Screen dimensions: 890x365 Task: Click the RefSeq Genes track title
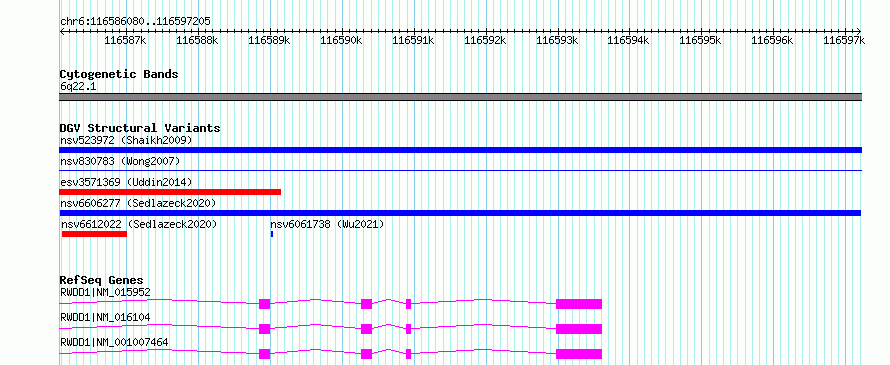click(x=101, y=280)
